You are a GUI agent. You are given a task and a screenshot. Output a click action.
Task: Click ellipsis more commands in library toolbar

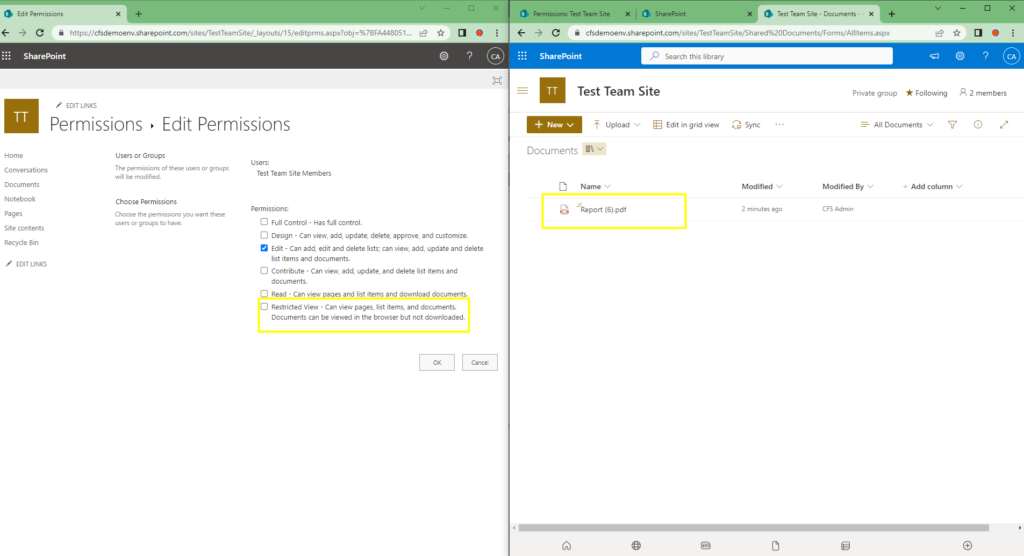point(779,125)
